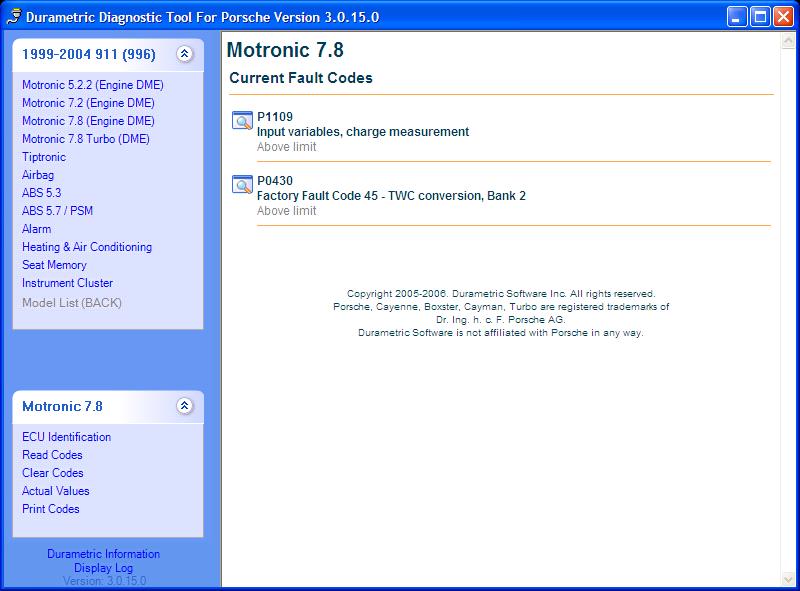
Task: Open the Display Log link
Action: point(104,568)
